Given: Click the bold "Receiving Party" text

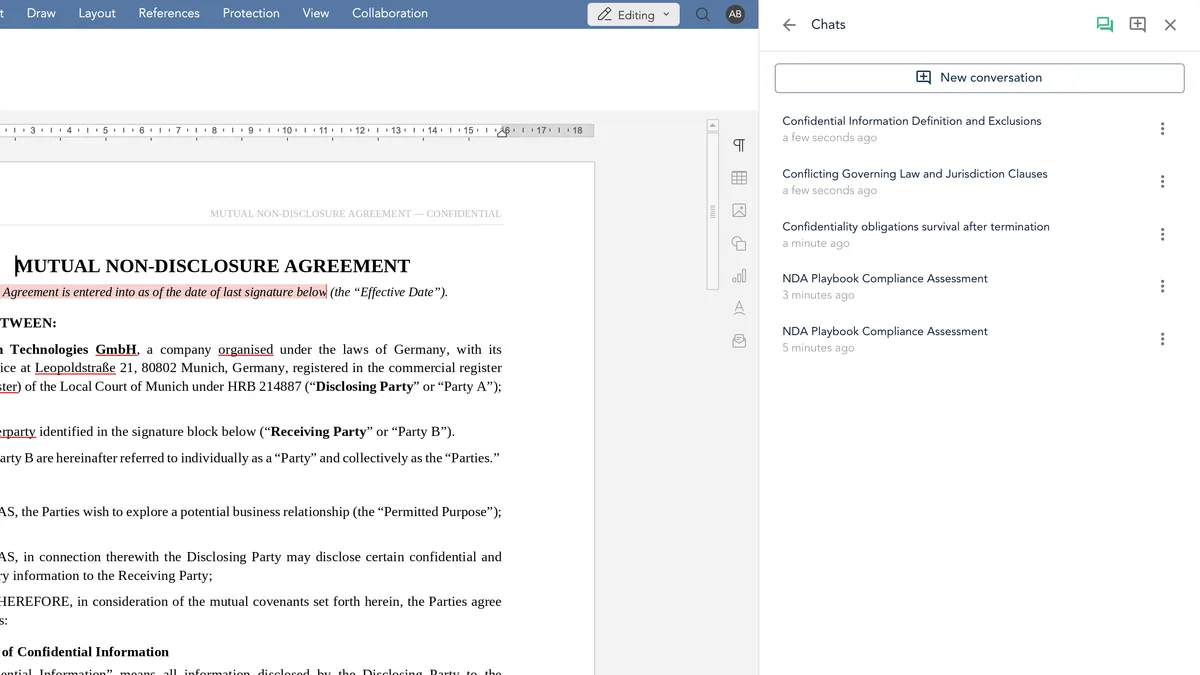Looking at the screenshot, I should click(x=318, y=432).
